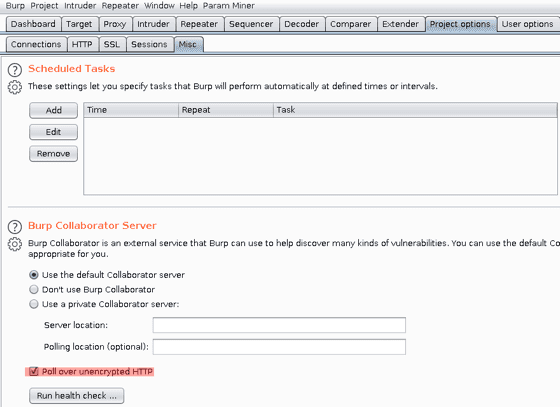The height and width of the screenshot is (407, 560).
Task: Select the Project options tab
Action: [460, 24]
